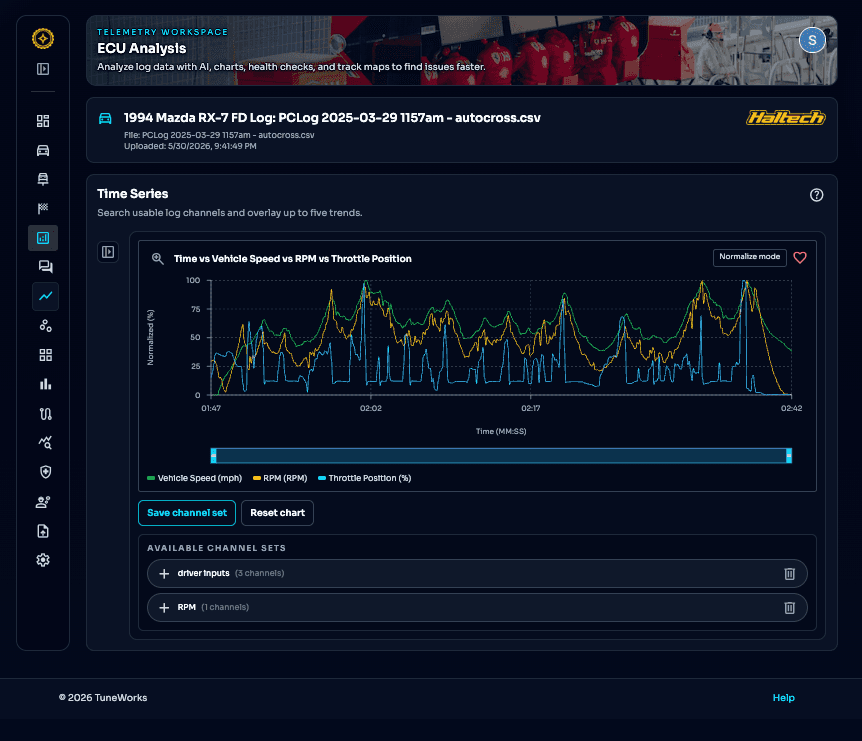Toggle Throttle Position (%) legend entry
This screenshot has width=862, height=741.
pyautogui.click(x=364, y=478)
